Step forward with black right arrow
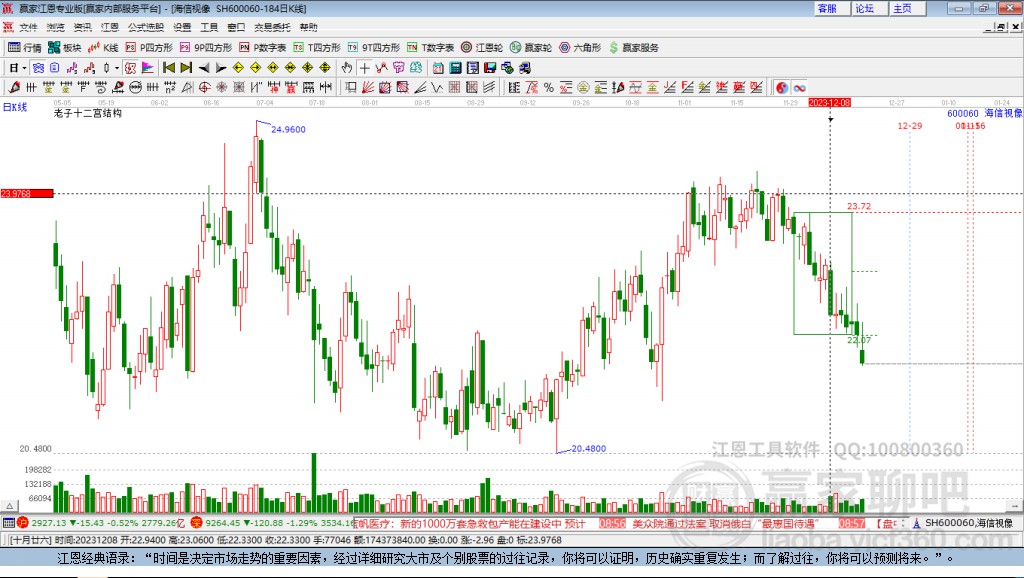Image resolution: width=1024 pixels, height=578 pixels. [x=221, y=68]
